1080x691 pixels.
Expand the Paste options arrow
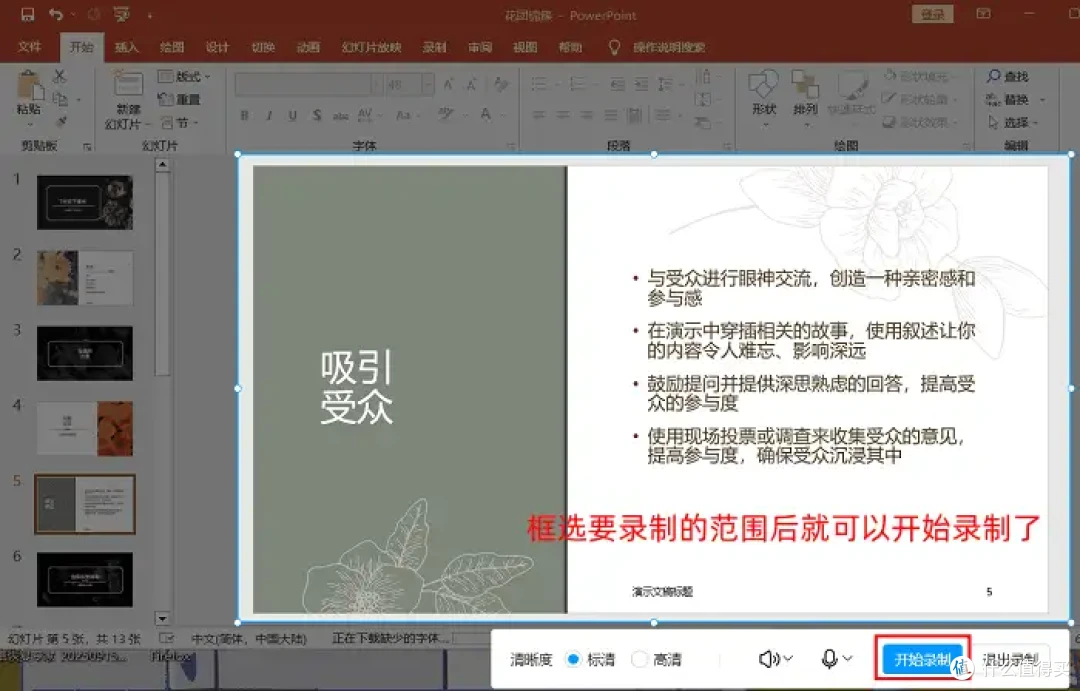(x=30, y=125)
